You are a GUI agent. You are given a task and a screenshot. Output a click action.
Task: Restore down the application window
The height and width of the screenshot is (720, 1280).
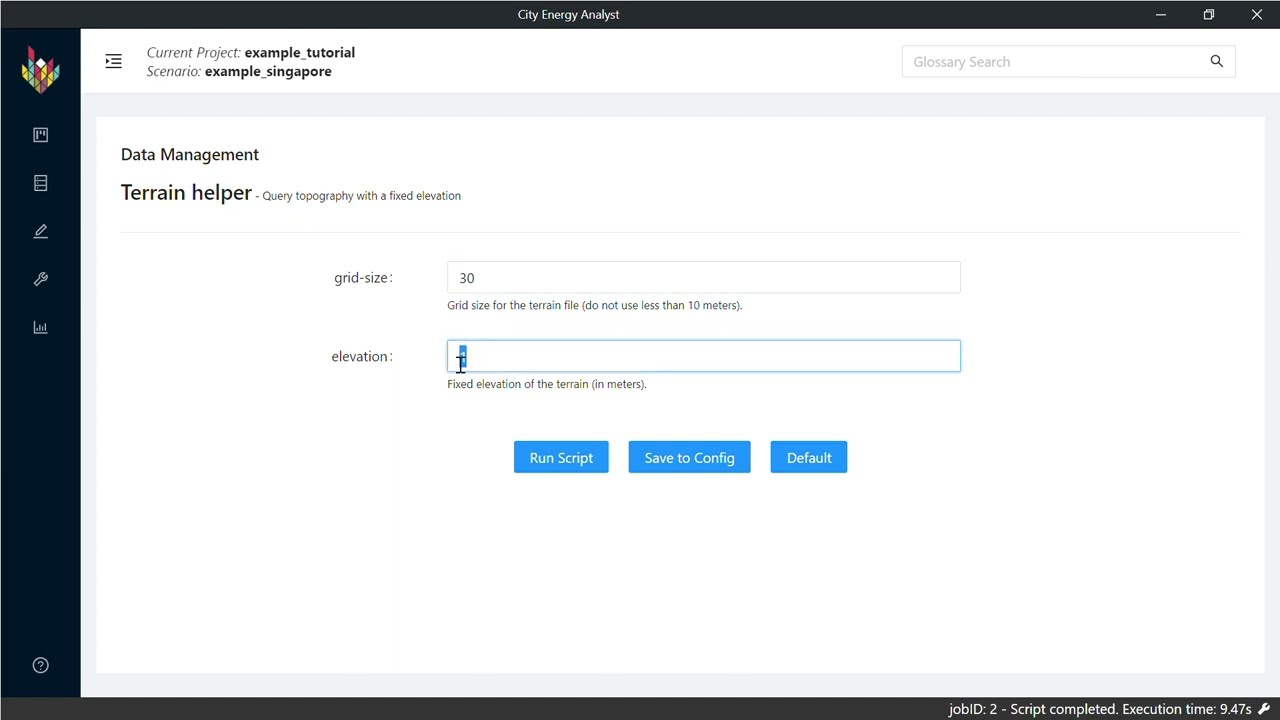click(1209, 14)
